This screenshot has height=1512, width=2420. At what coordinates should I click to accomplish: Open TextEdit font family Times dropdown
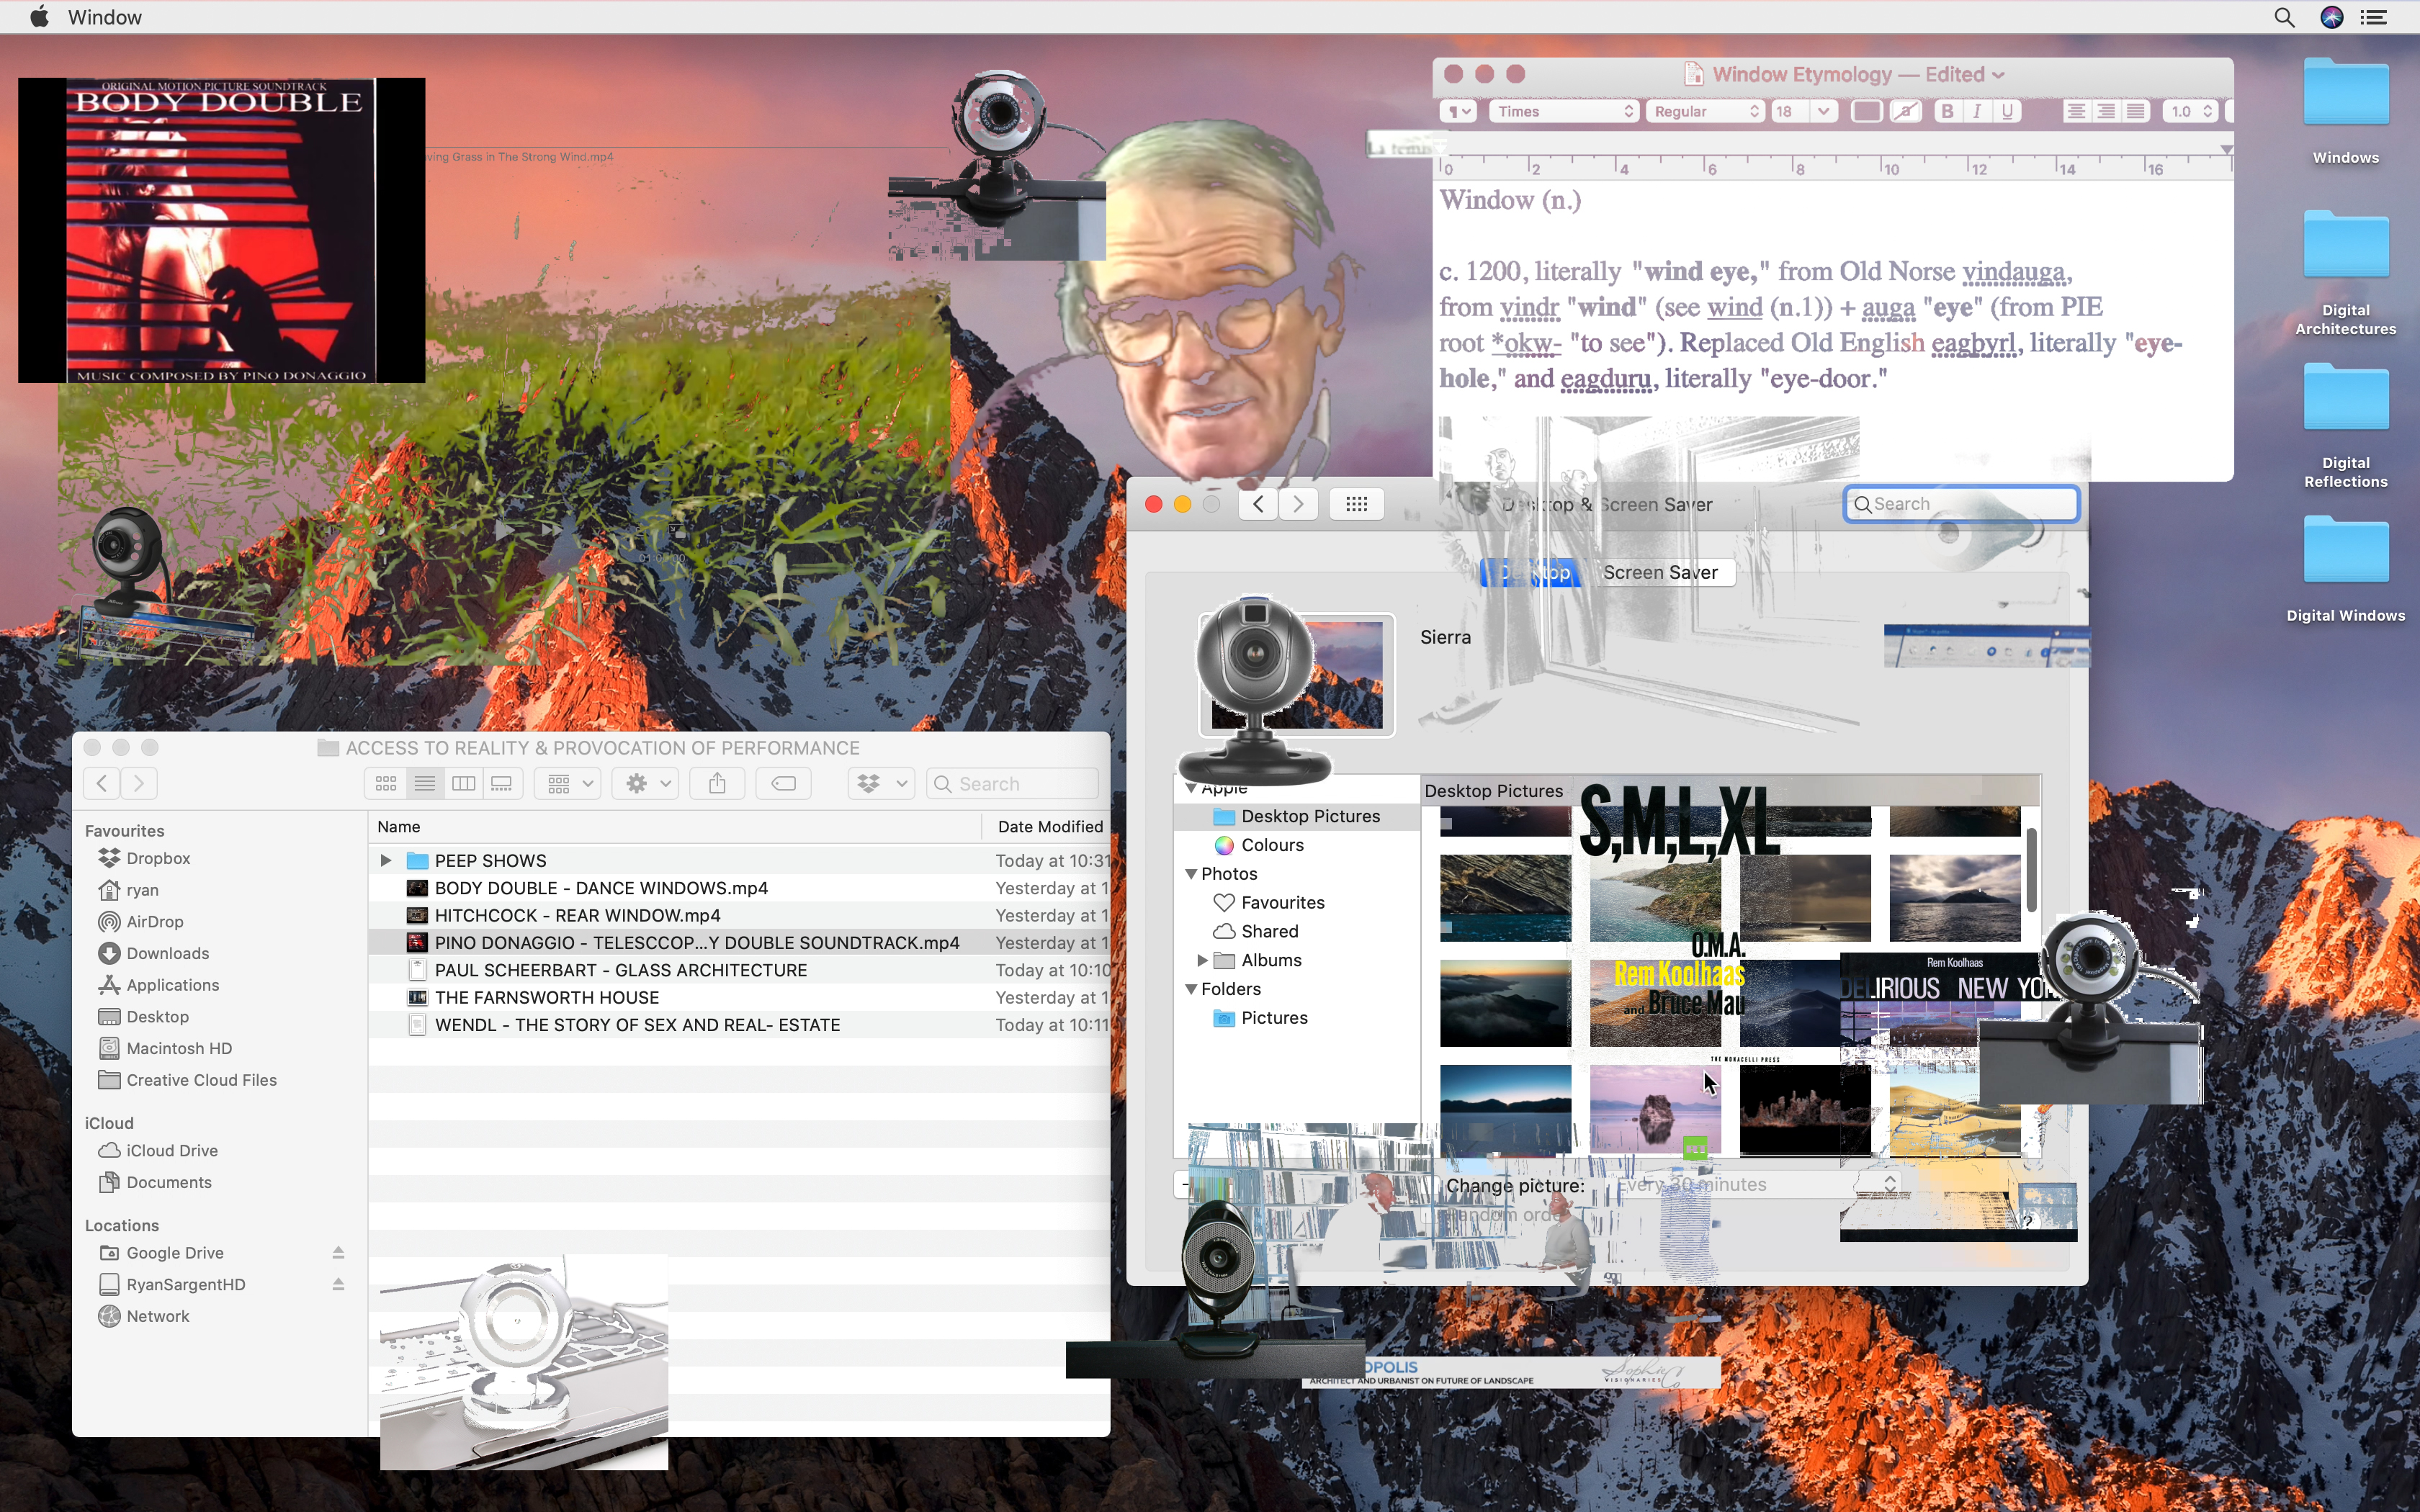point(1564,111)
